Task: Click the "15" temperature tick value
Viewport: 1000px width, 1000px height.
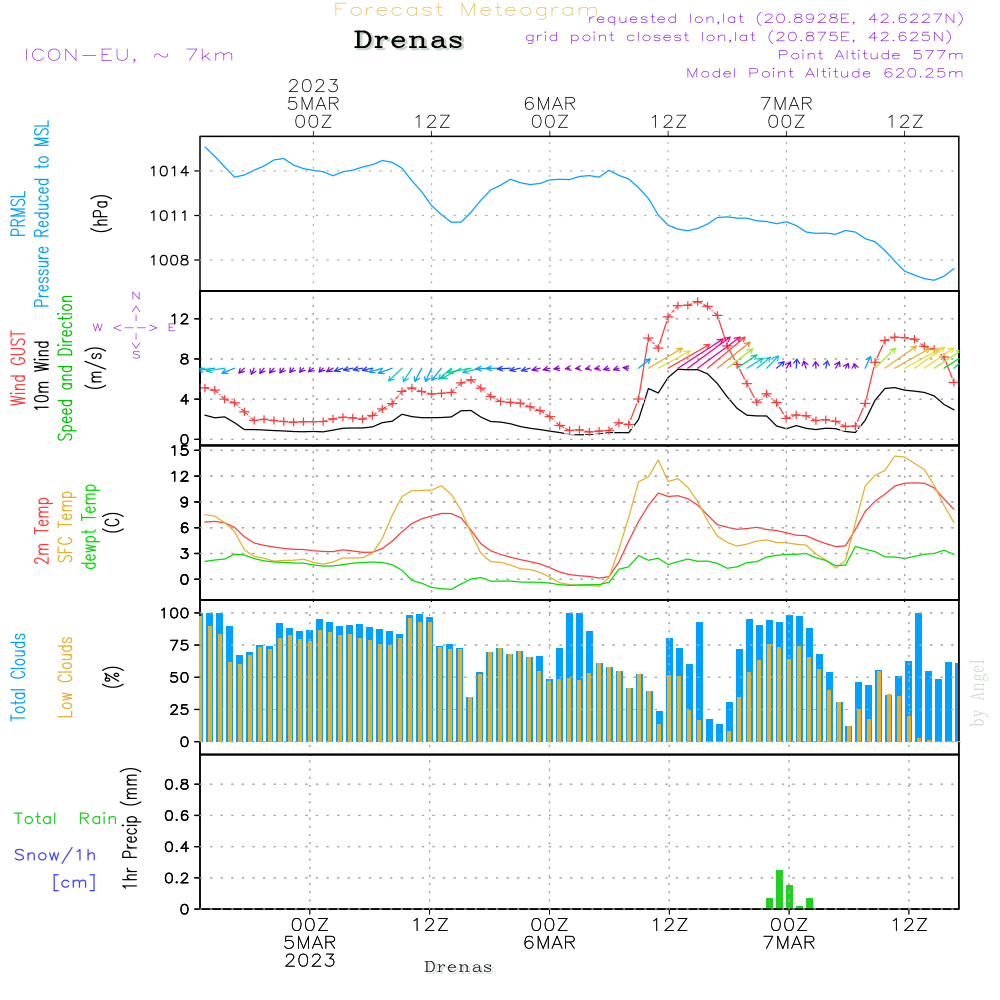Action: [180, 451]
